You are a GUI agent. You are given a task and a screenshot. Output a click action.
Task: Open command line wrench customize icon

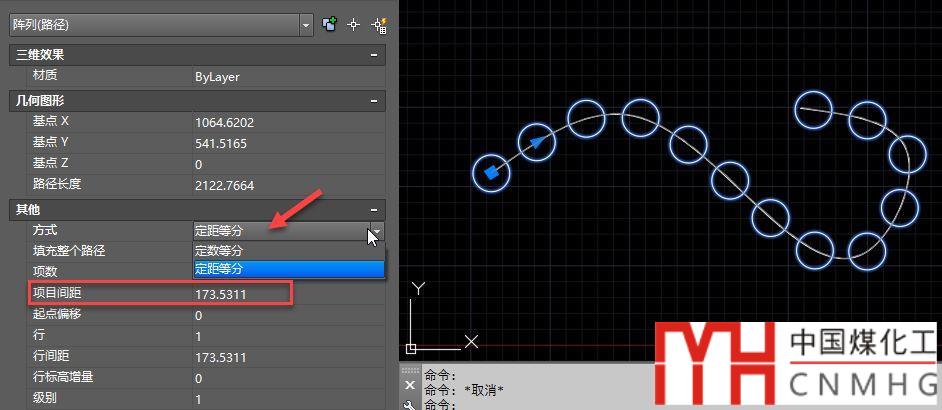click(410, 405)
